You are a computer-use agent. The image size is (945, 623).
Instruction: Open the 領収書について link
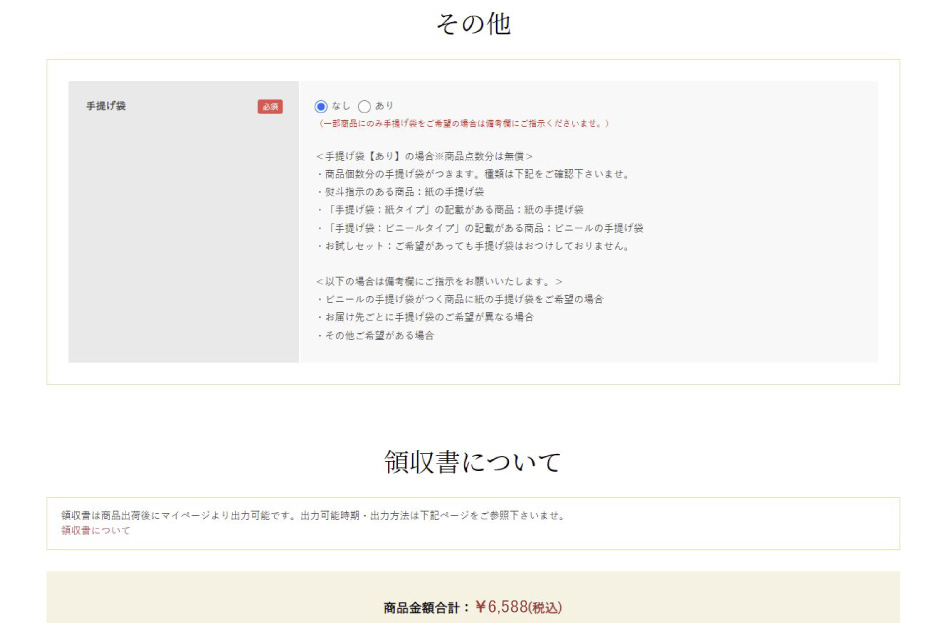[x=96, y=531]
